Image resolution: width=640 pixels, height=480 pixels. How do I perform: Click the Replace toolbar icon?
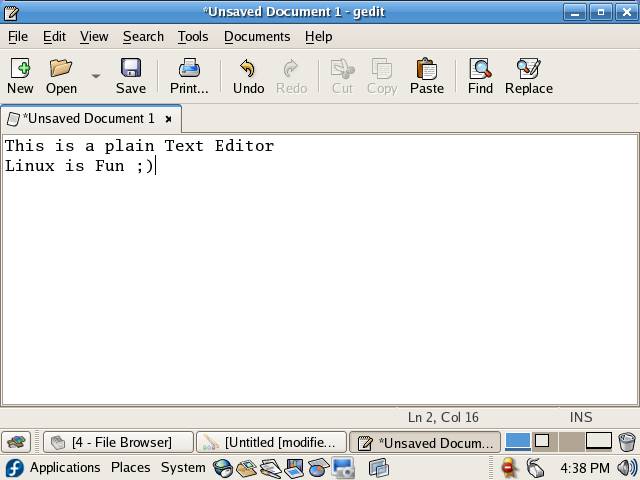click(528, 69)
